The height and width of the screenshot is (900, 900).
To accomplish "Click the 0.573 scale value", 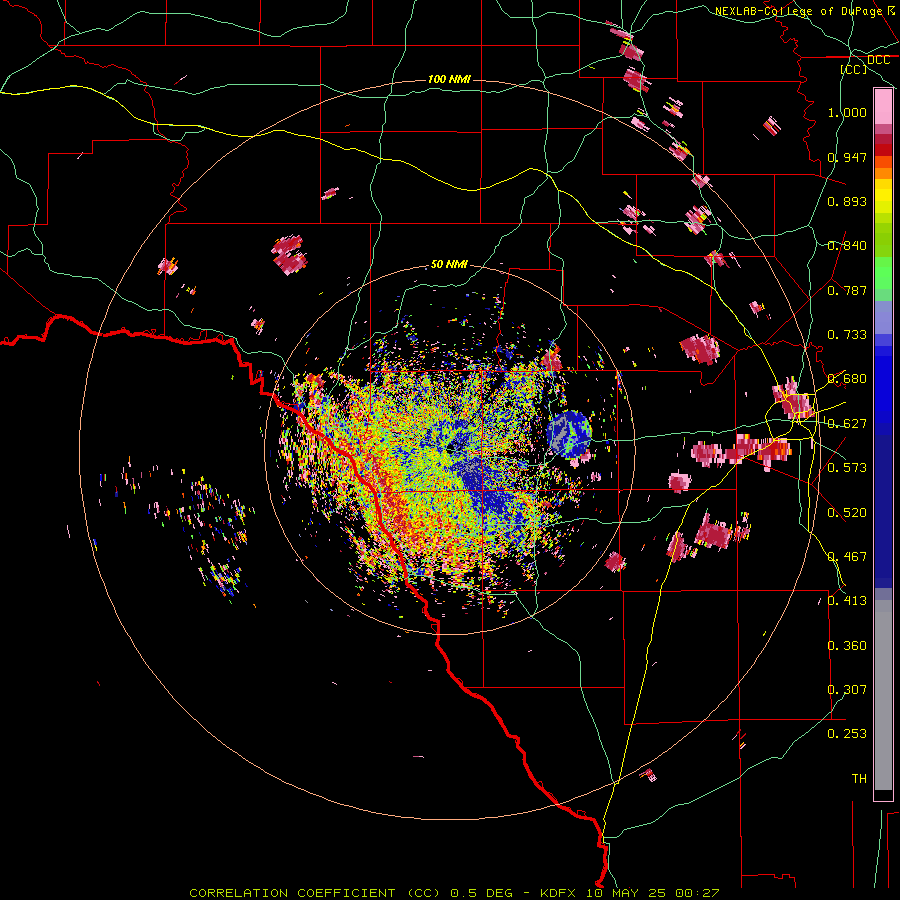I will [847, 468].
